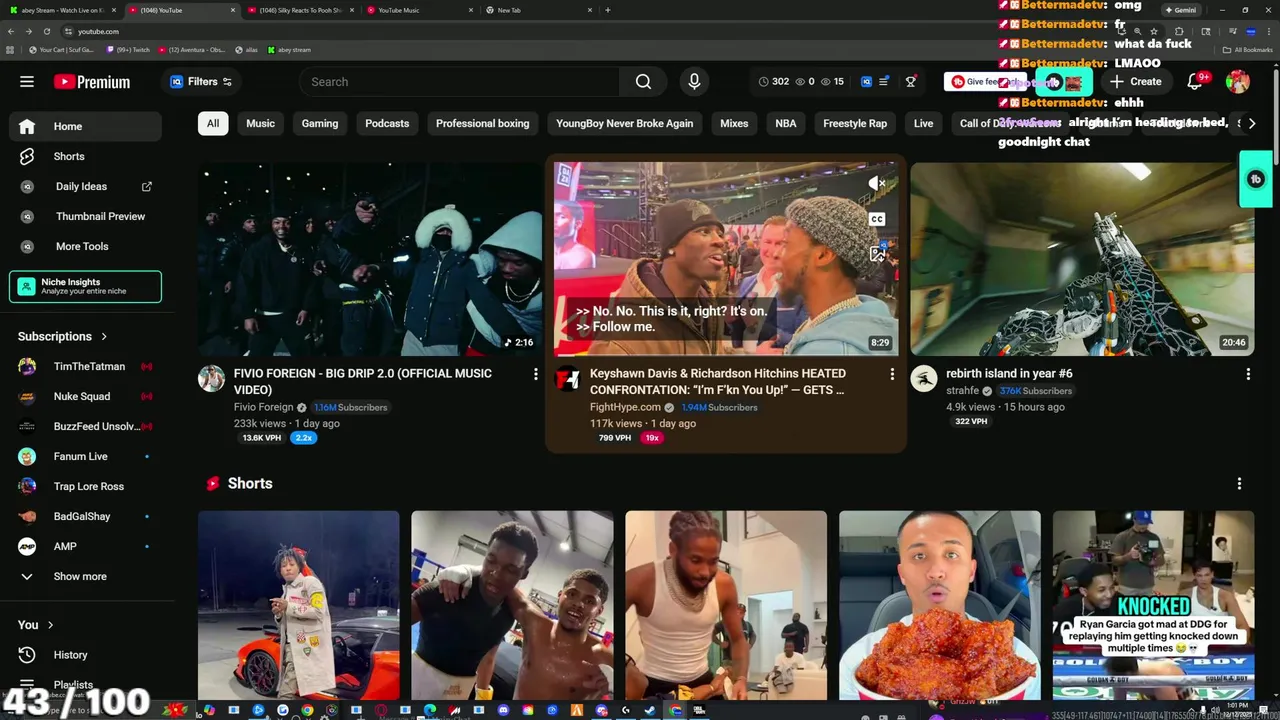
Task: Expand the Subscriptions section chevron
Action: pos(104,337)
